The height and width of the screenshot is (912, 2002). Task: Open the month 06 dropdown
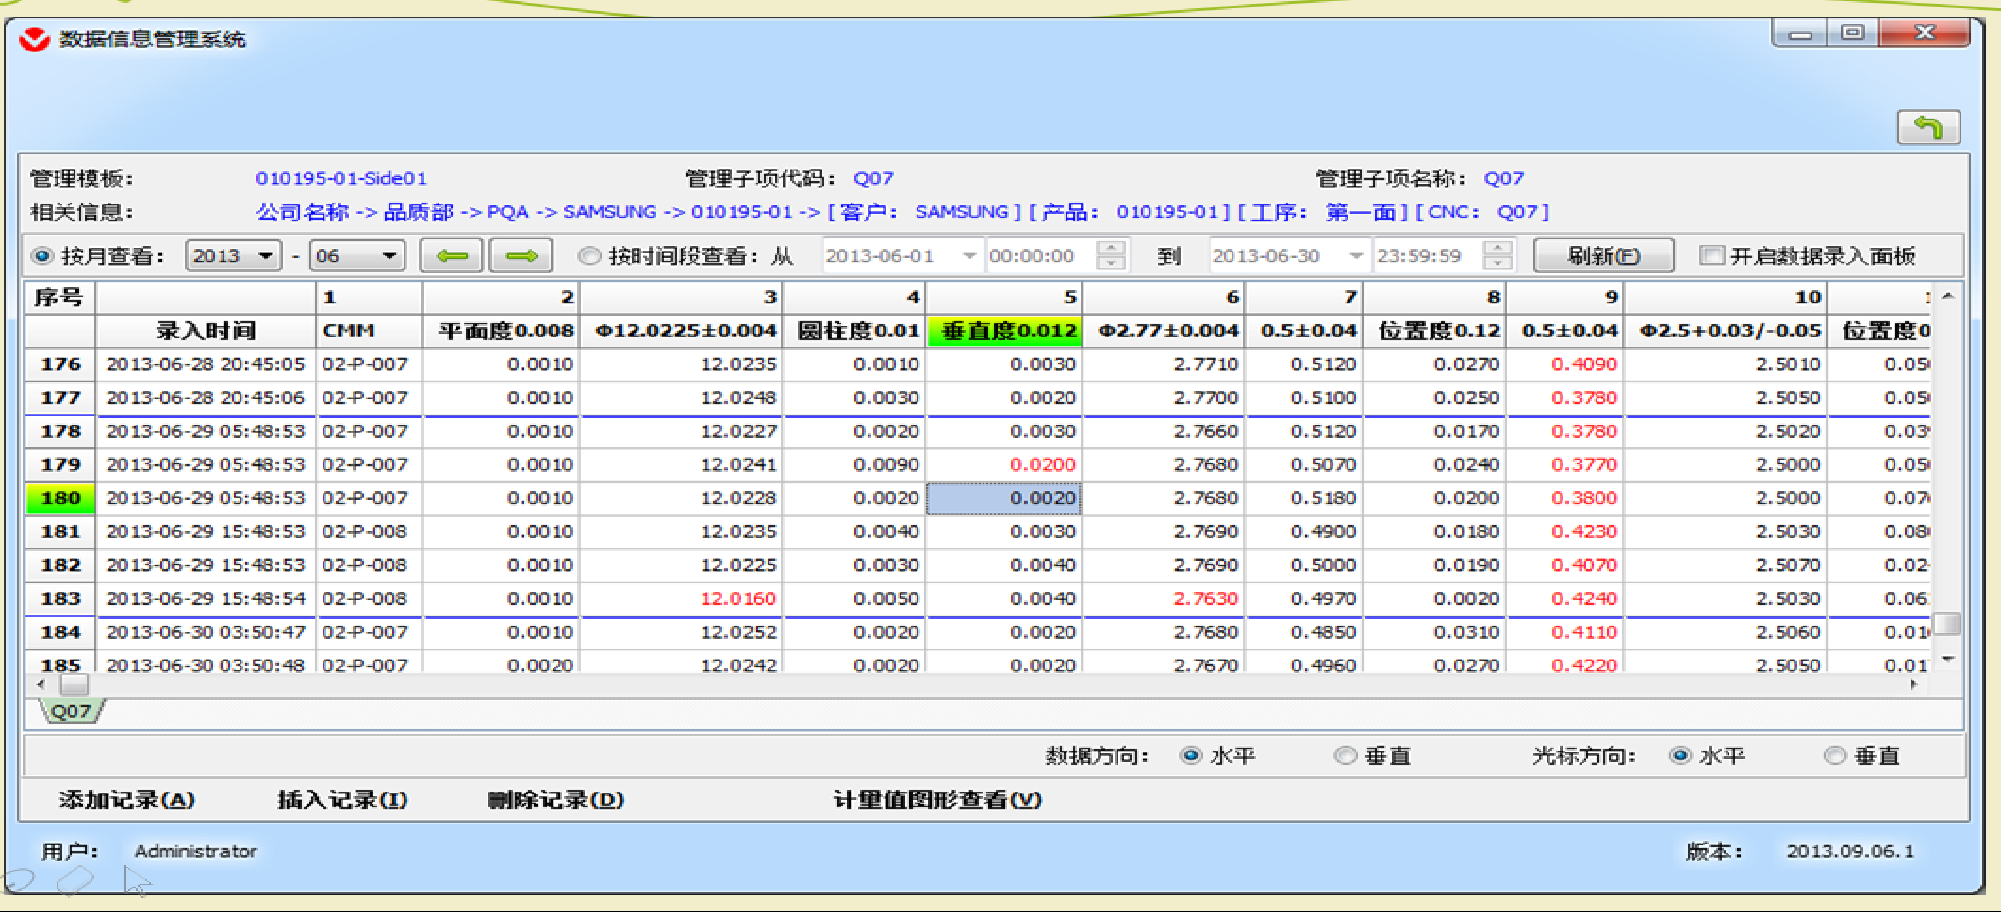point(388,256)
